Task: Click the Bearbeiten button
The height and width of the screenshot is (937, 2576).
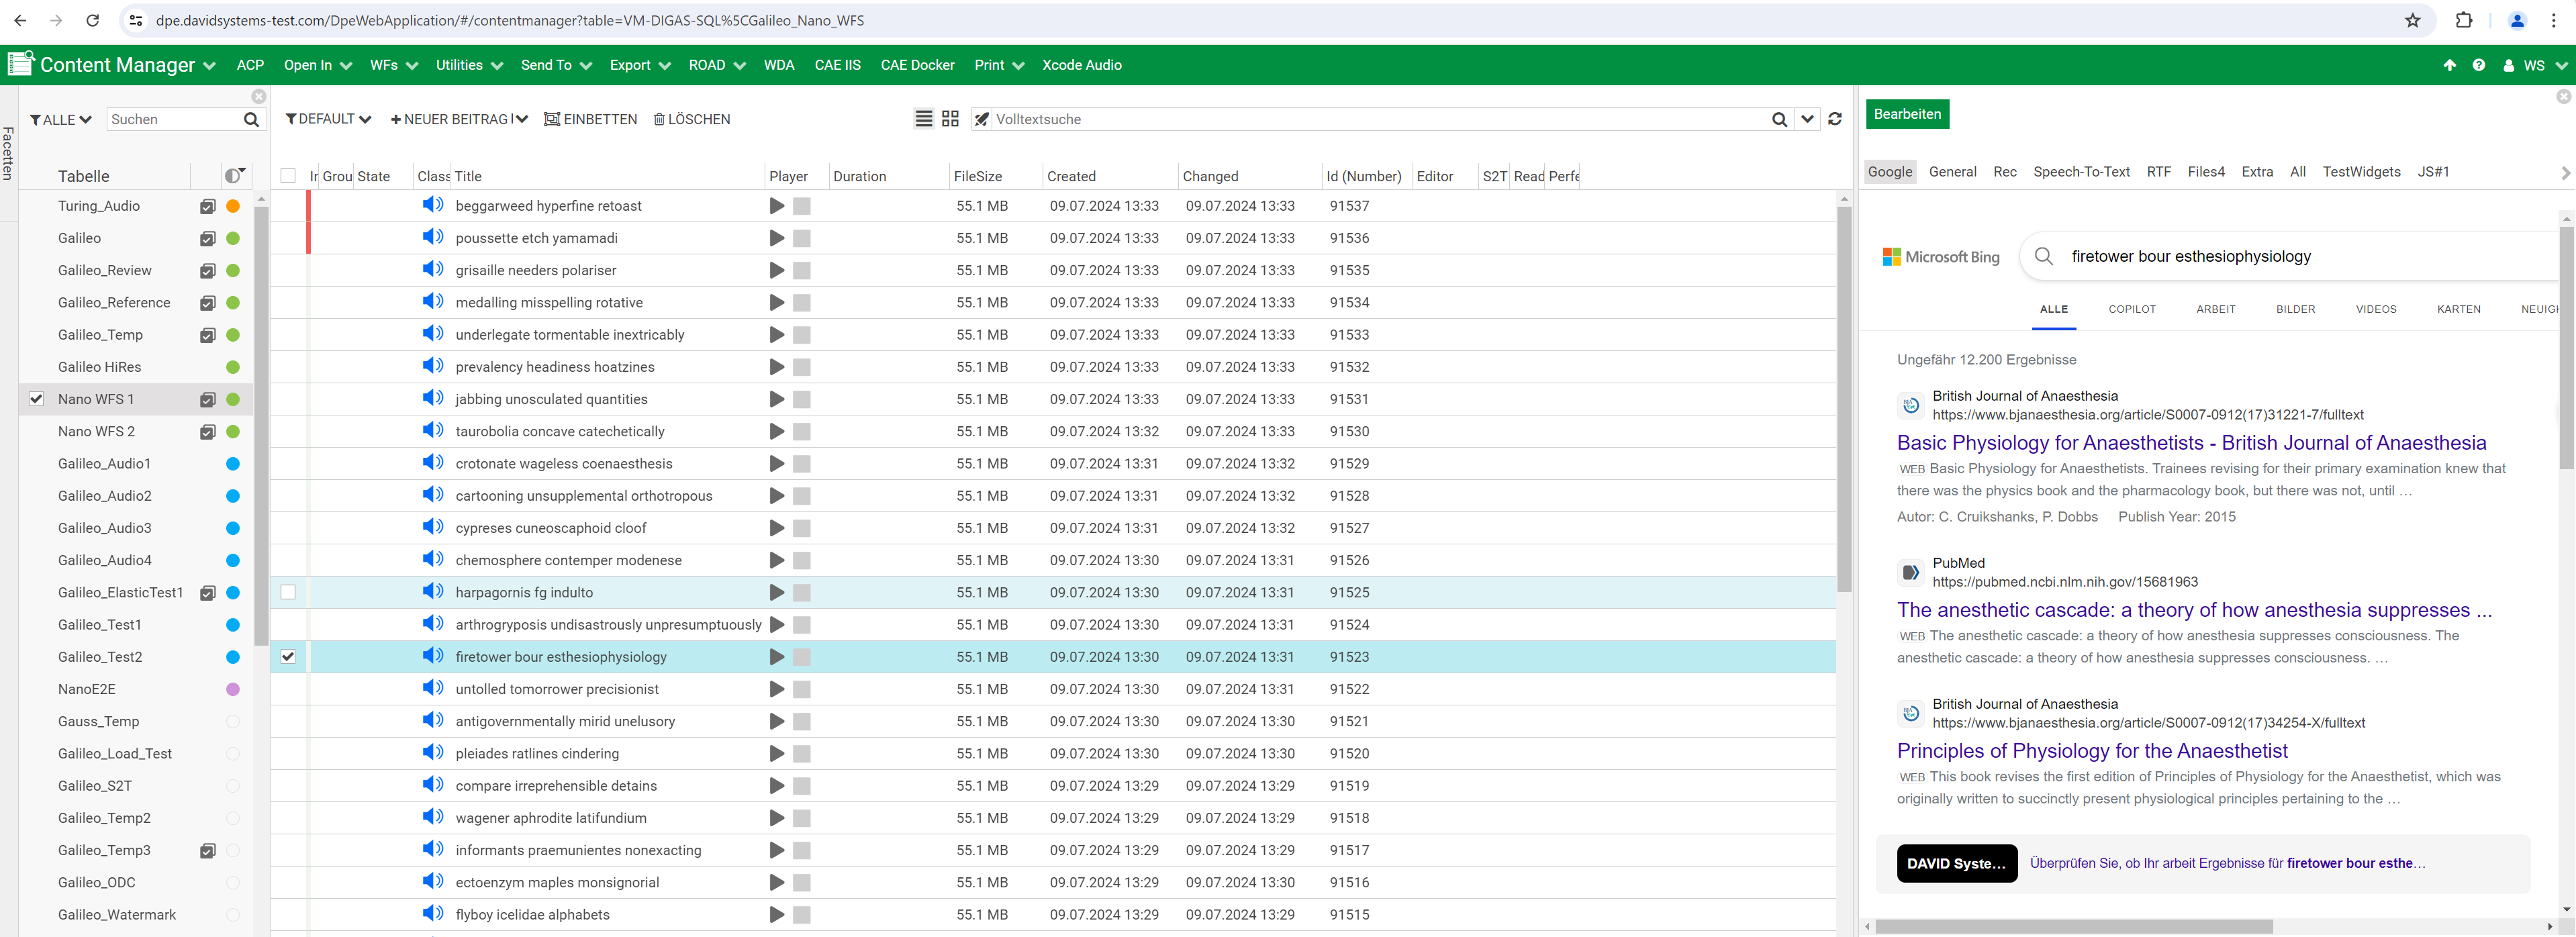Action: coord(1907,114)
